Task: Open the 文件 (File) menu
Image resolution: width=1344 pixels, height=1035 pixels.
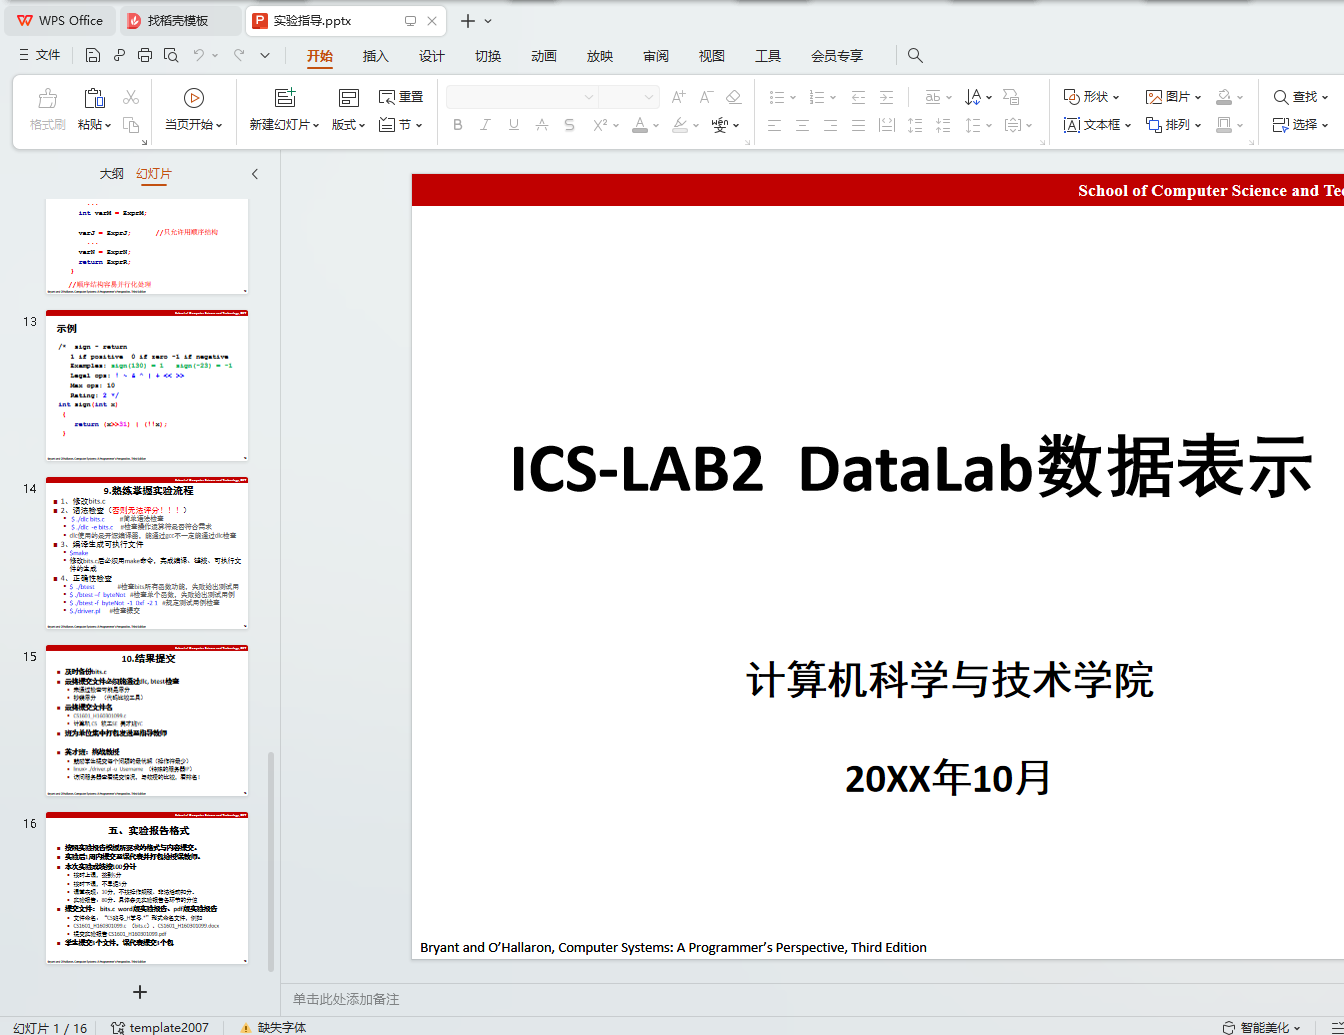Action: (x=40, y=55)
